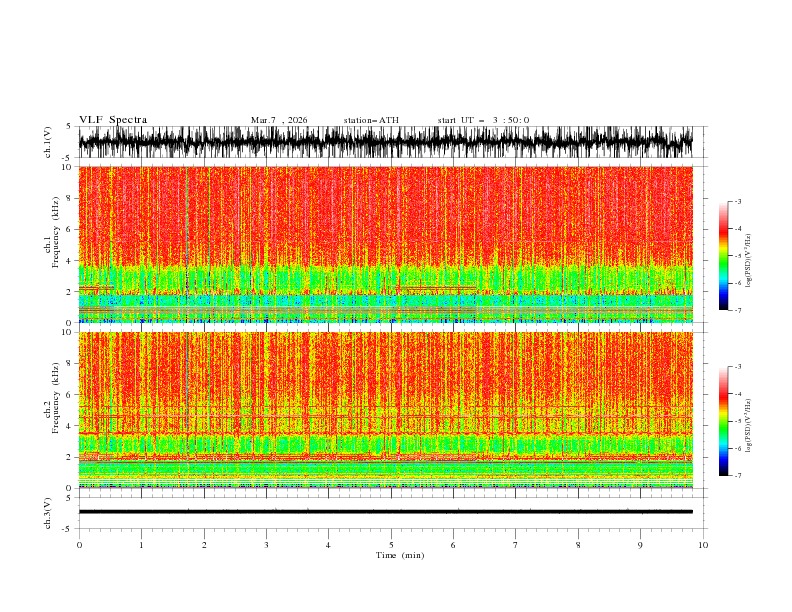Click the '7' tick on the time axis
The image size is (792, 612).
pyautogui.click(x=516, y=545)
